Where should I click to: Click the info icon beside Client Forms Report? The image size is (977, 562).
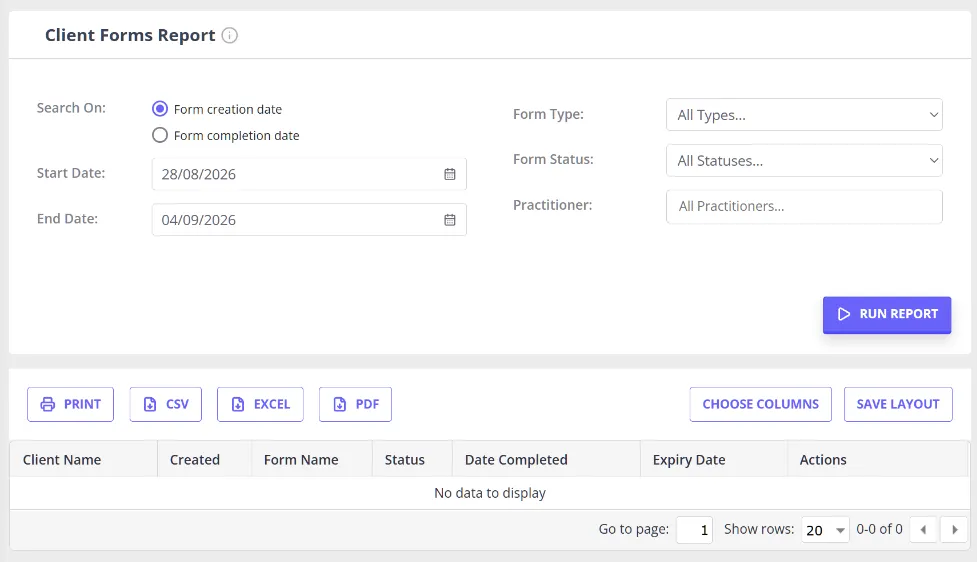point(229,36)
